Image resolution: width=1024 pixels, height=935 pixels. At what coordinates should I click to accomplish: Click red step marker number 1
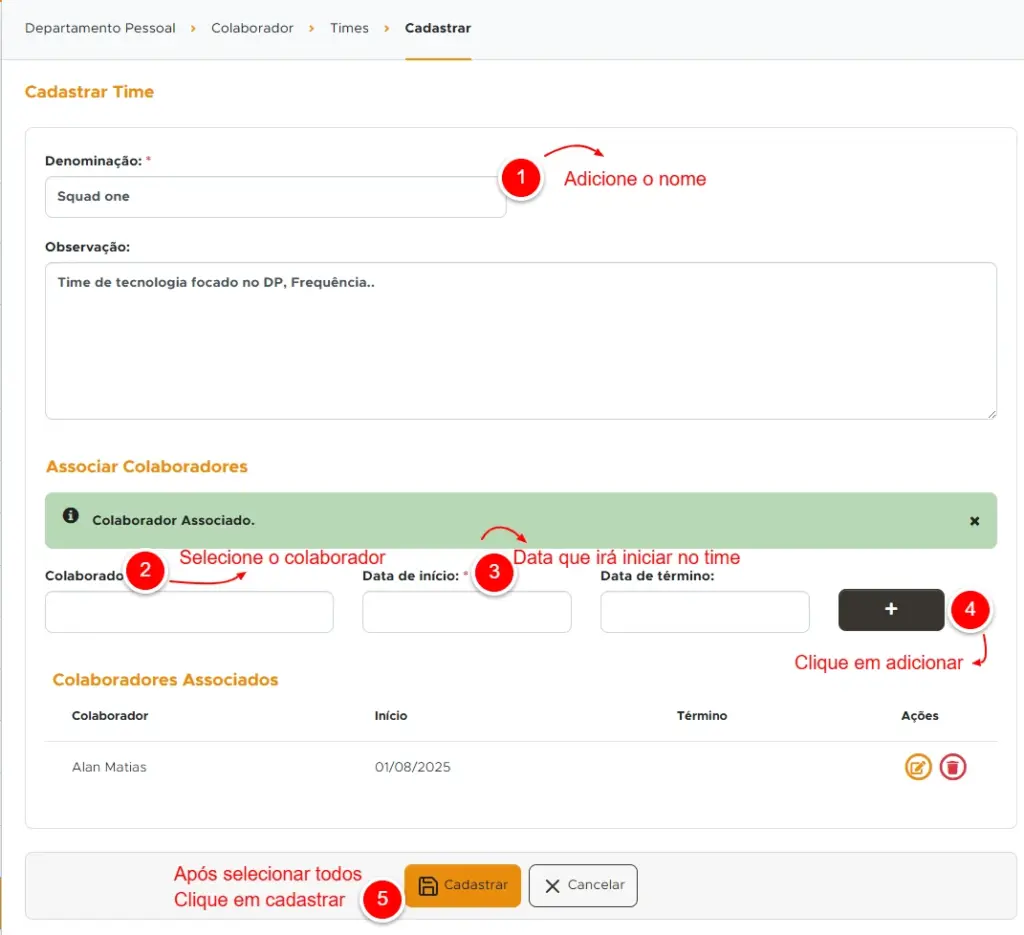click(520, 178)
